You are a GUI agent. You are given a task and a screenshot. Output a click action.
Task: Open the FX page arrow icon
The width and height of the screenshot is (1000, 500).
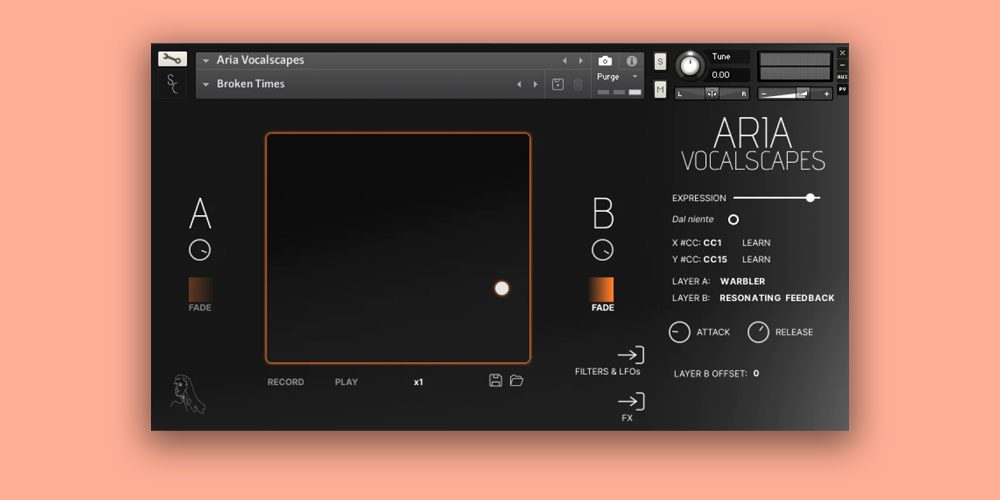click(x=630, y=402)
